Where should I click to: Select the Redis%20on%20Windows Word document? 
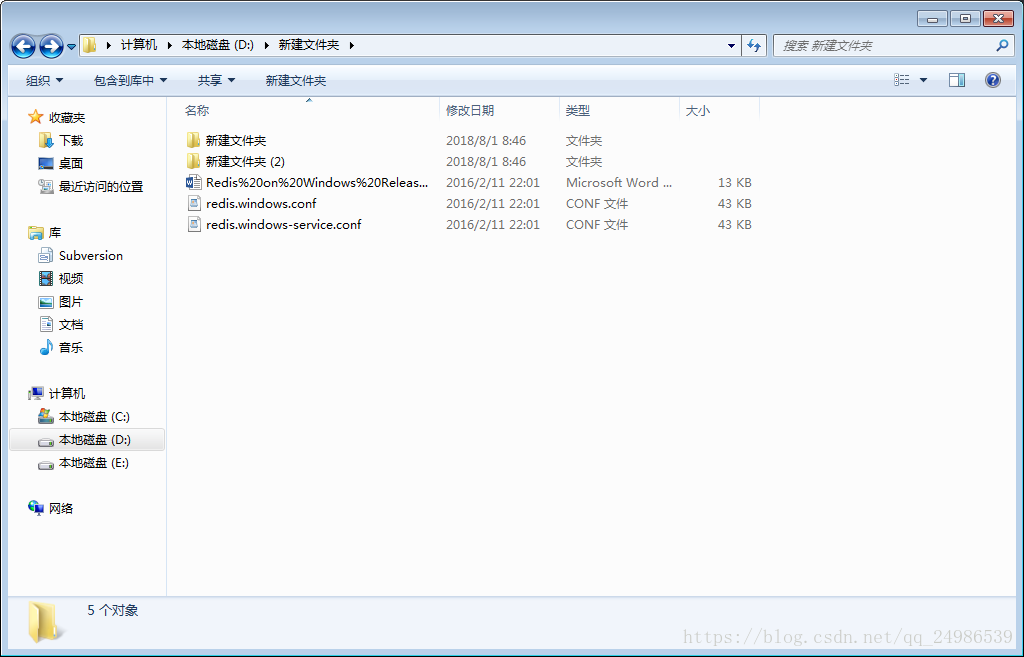click(317, 182)
